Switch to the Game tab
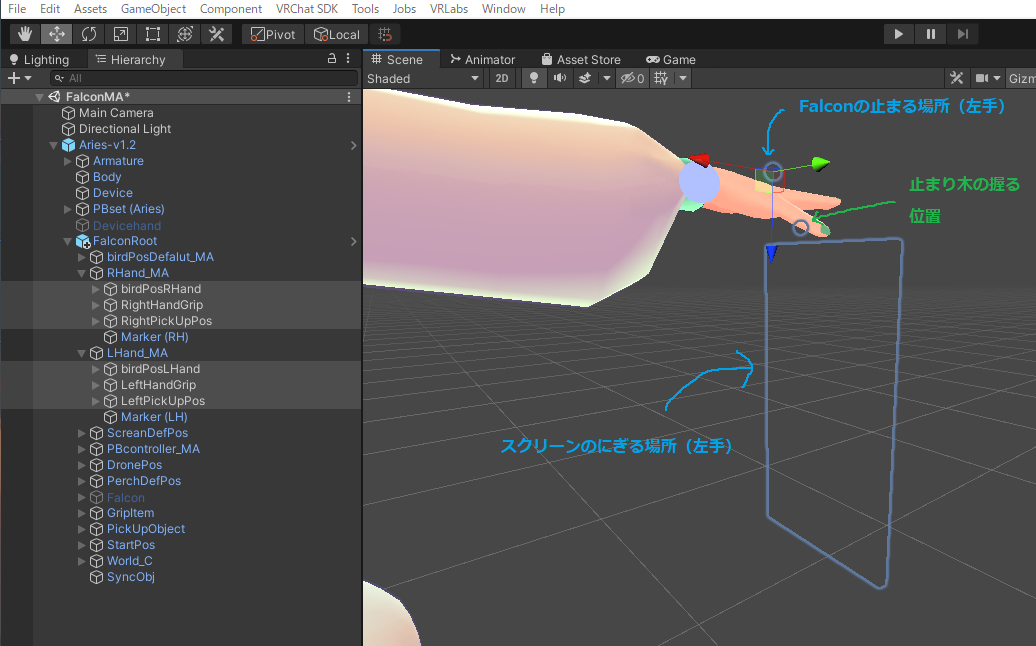 tap(671, 59)
